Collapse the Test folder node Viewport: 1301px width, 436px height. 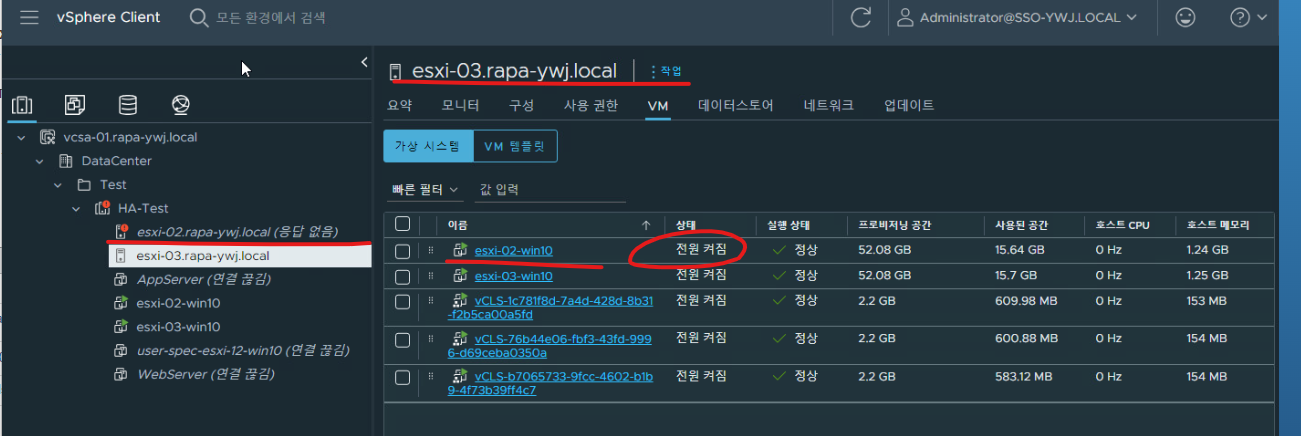click(58, 185)
